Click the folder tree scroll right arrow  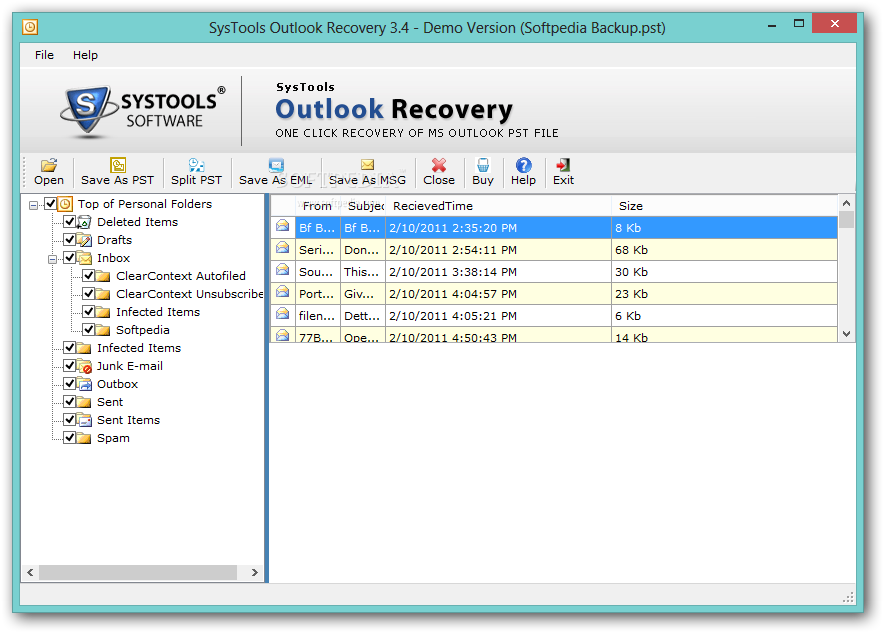(255, 573)
